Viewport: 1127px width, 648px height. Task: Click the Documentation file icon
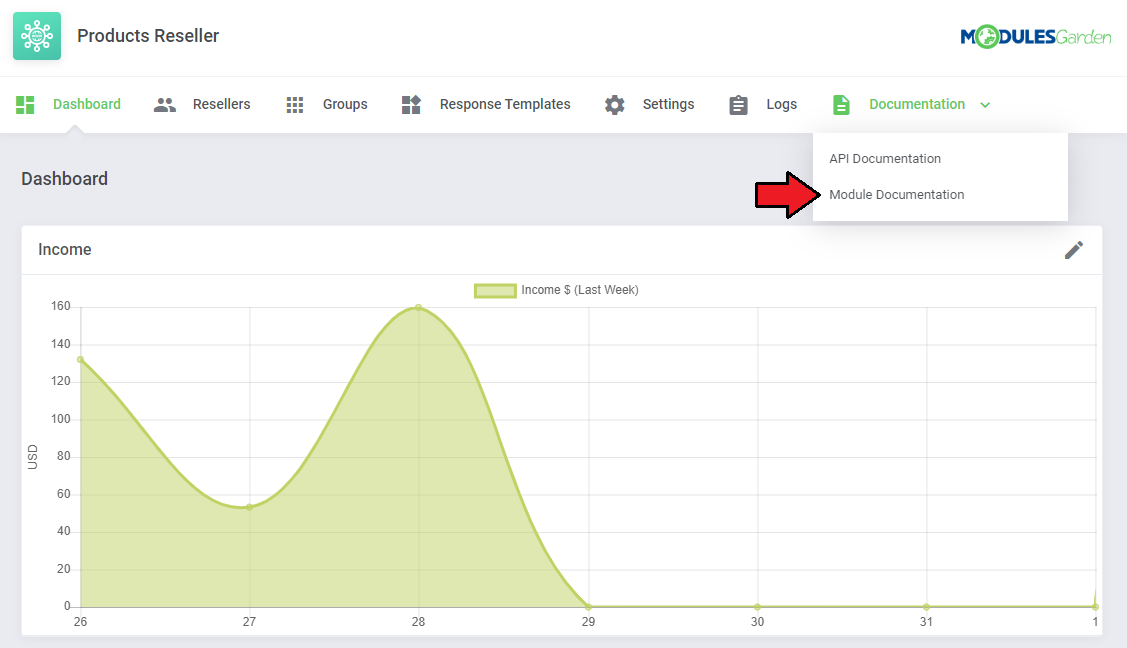(841, 105)
